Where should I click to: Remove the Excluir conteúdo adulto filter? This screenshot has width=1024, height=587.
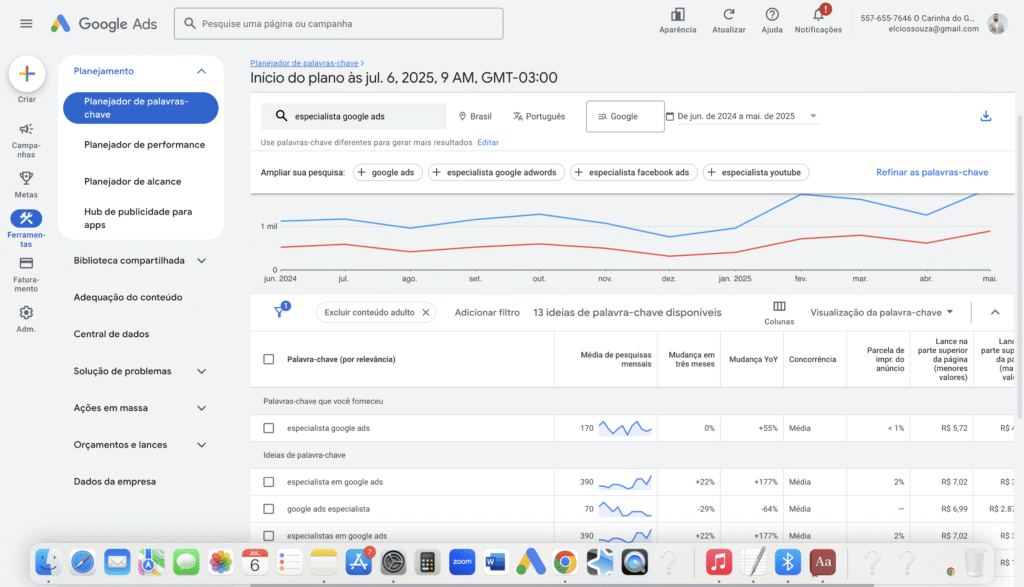[x=426, y=313]
